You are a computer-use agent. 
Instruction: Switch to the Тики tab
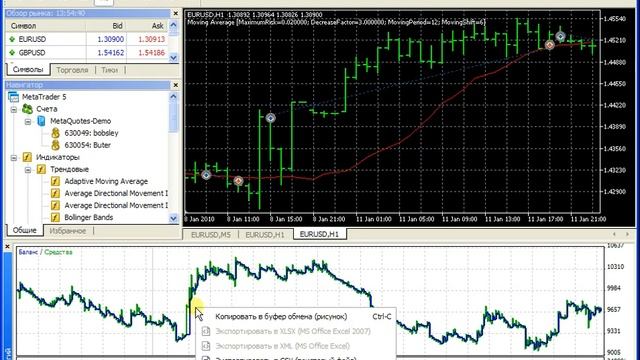[109, 70]
